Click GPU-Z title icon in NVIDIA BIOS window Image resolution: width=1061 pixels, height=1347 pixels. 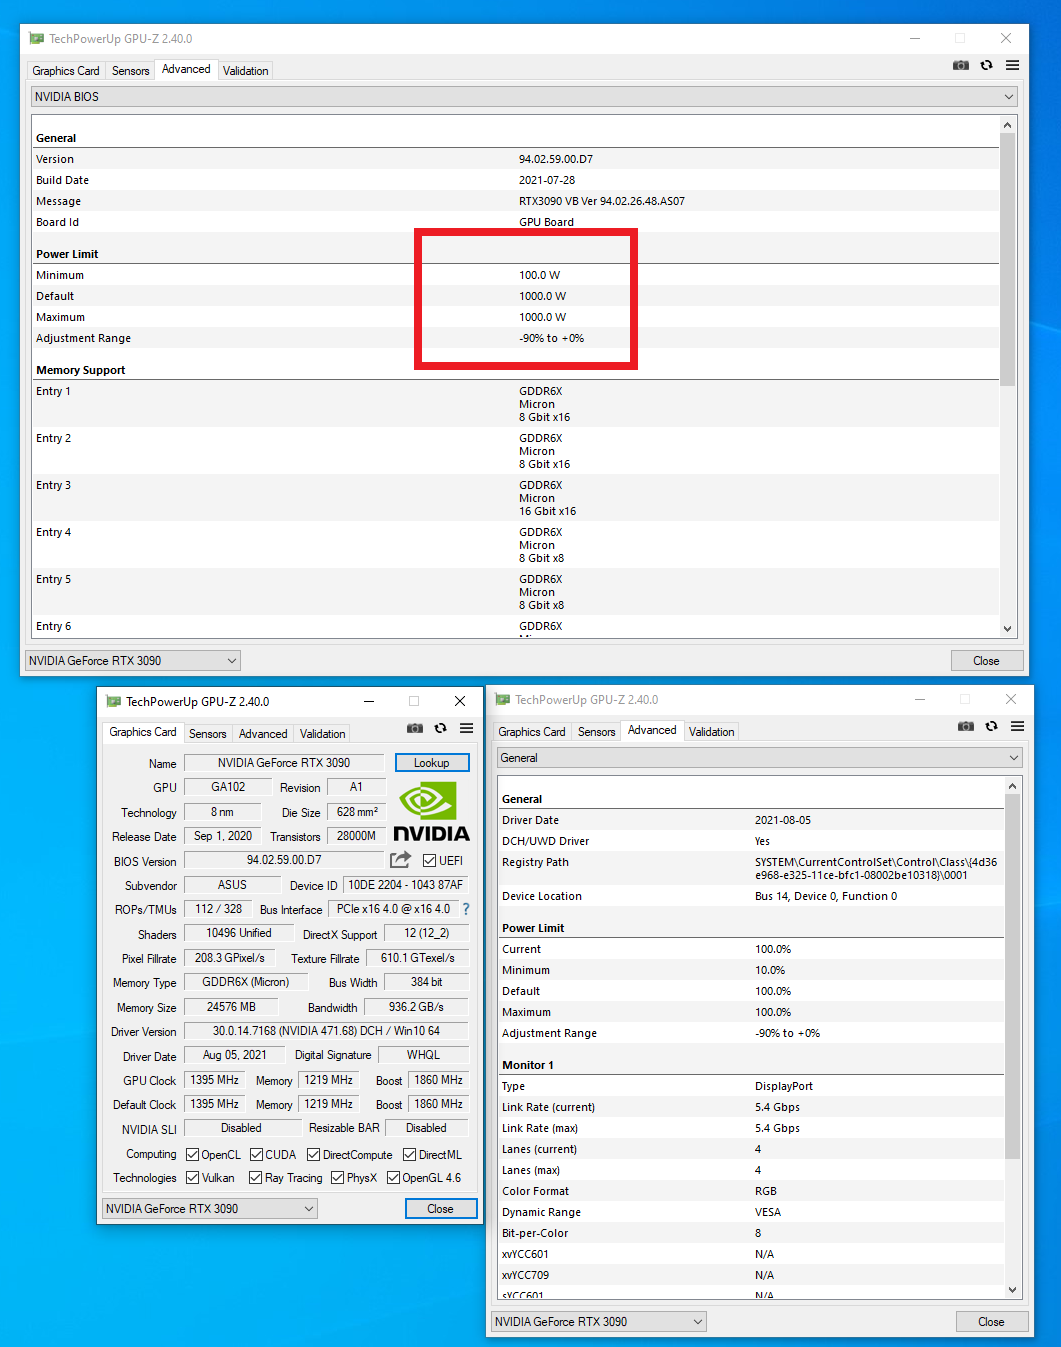(x=37, y=39)
